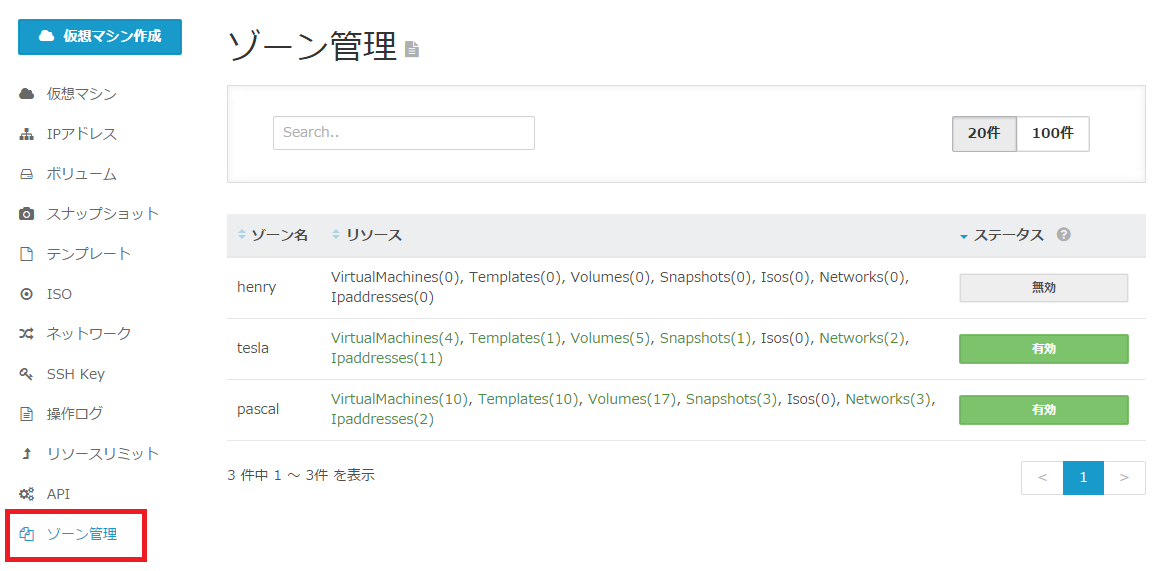Click into the Search field
This screenshot has height=571, width=1172.
[x=403, y=133]
